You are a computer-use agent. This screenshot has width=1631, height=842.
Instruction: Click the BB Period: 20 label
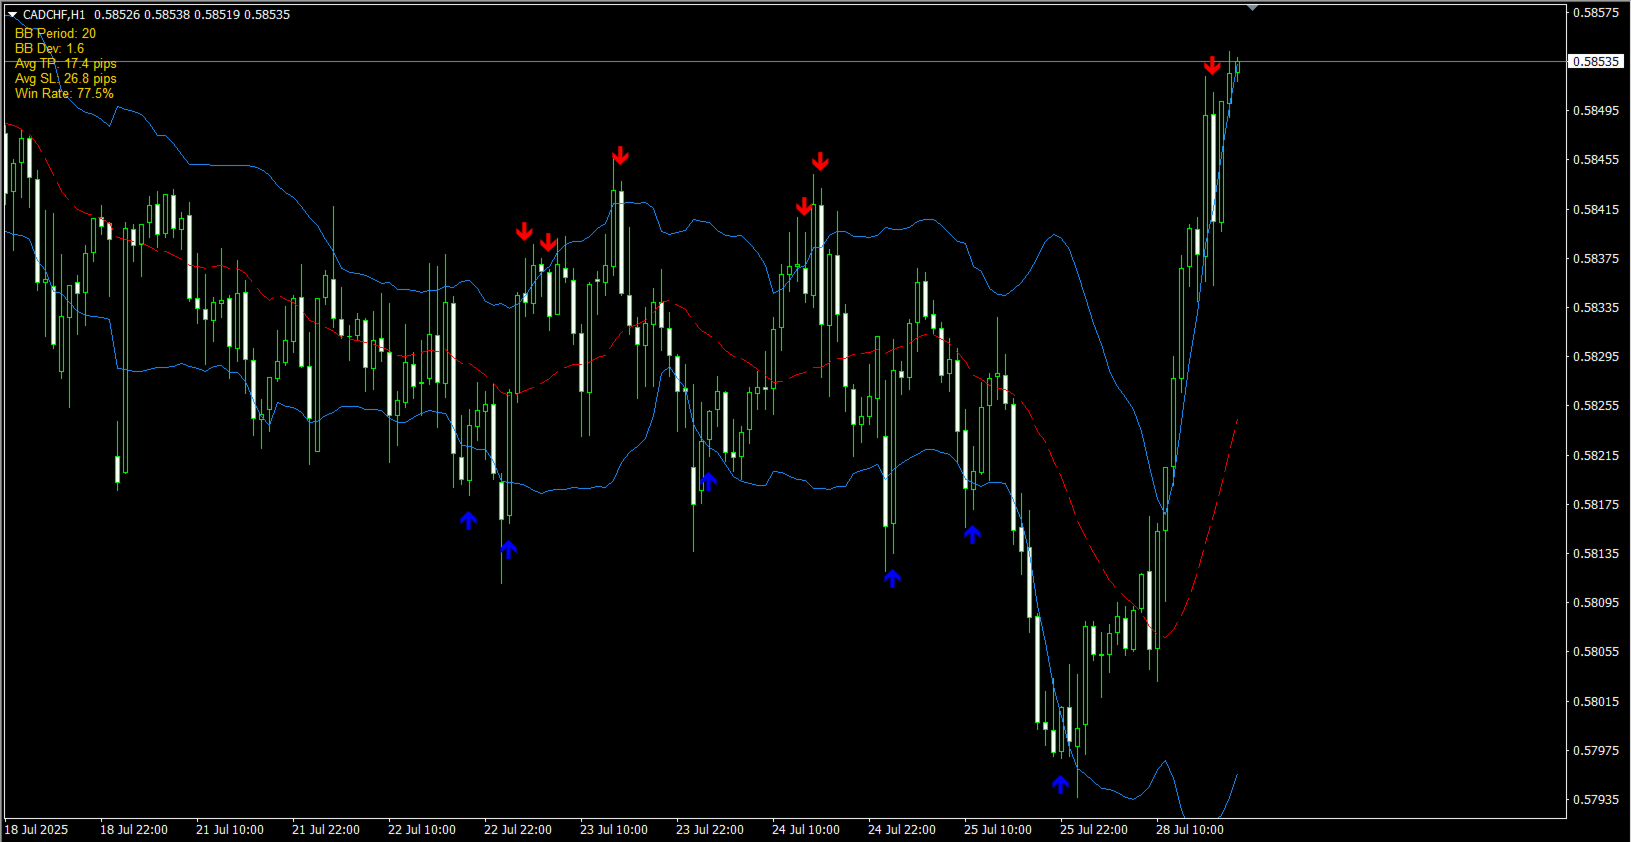[x=55, y=33]
